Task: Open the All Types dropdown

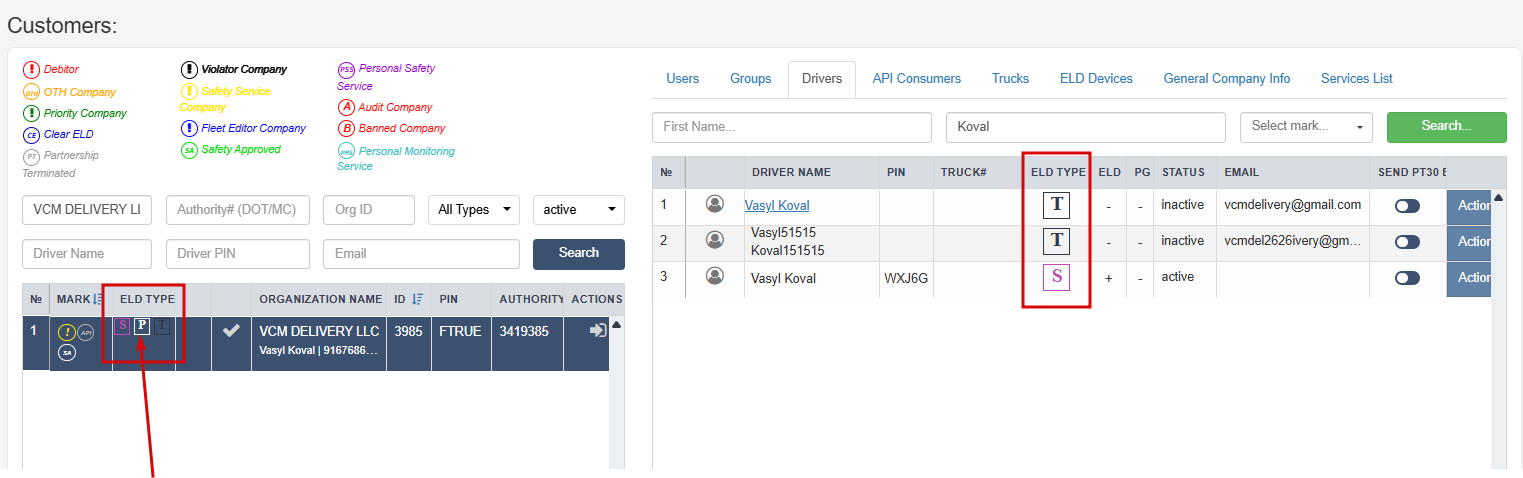Action: pos(474,210)
